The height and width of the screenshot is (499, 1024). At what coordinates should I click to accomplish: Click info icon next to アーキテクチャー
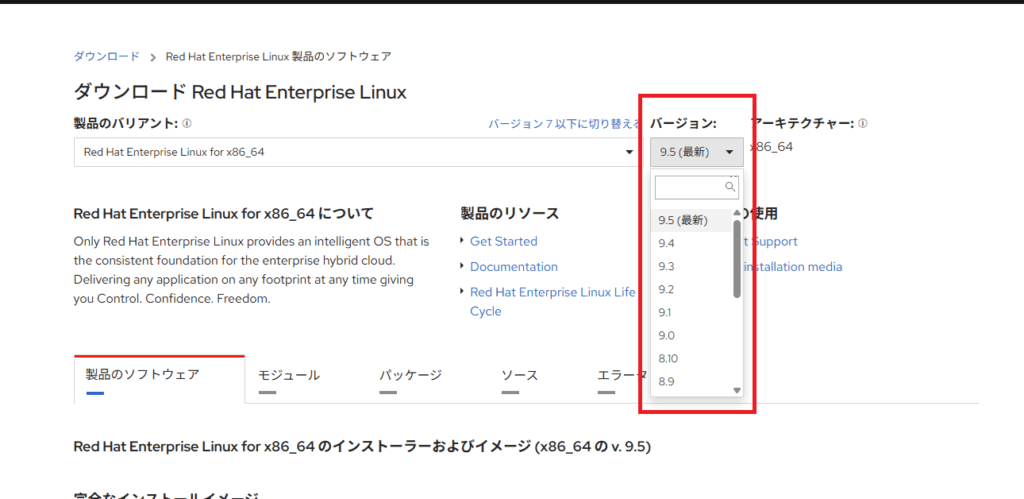[x=863, y=123]
